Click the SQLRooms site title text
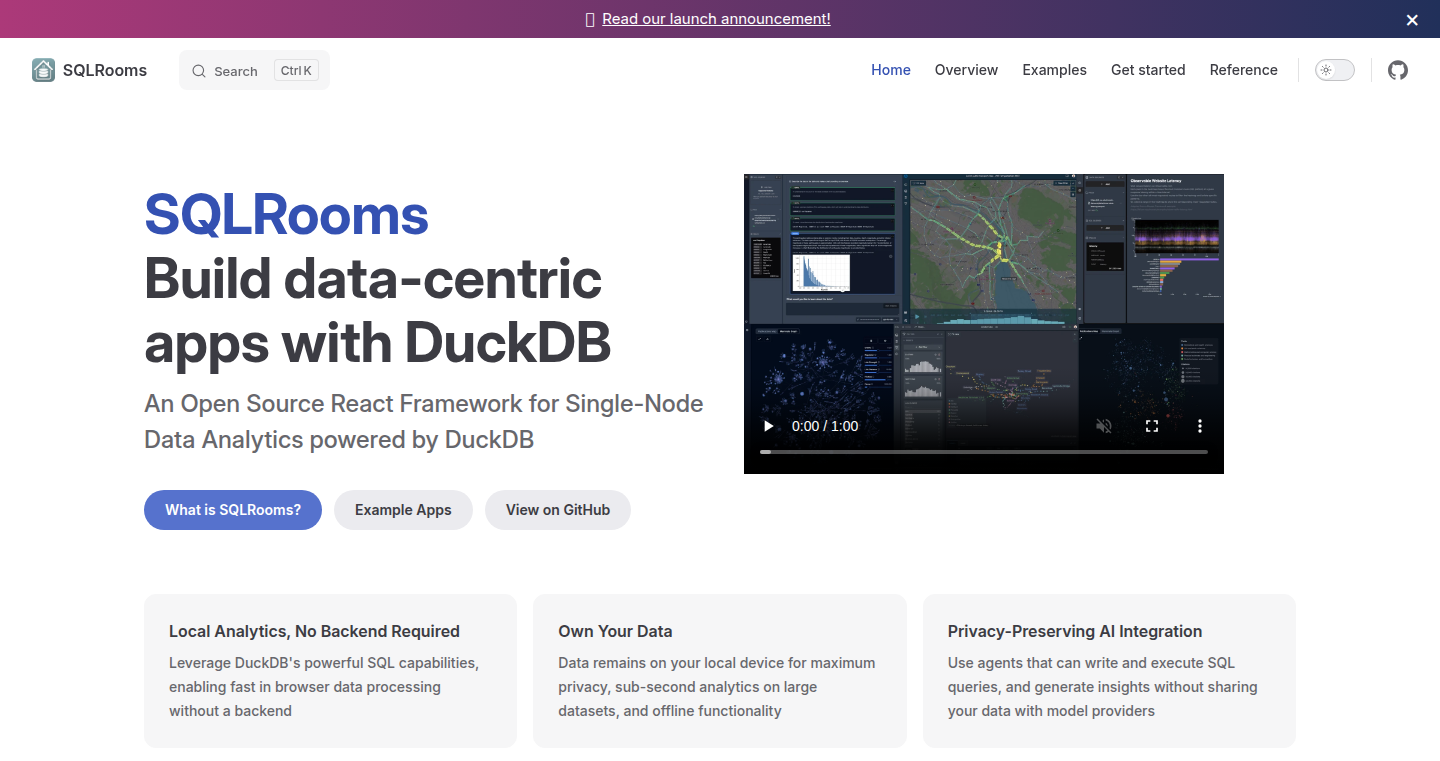The width and height of the screenshot is (1440, 761). (105, 70)
